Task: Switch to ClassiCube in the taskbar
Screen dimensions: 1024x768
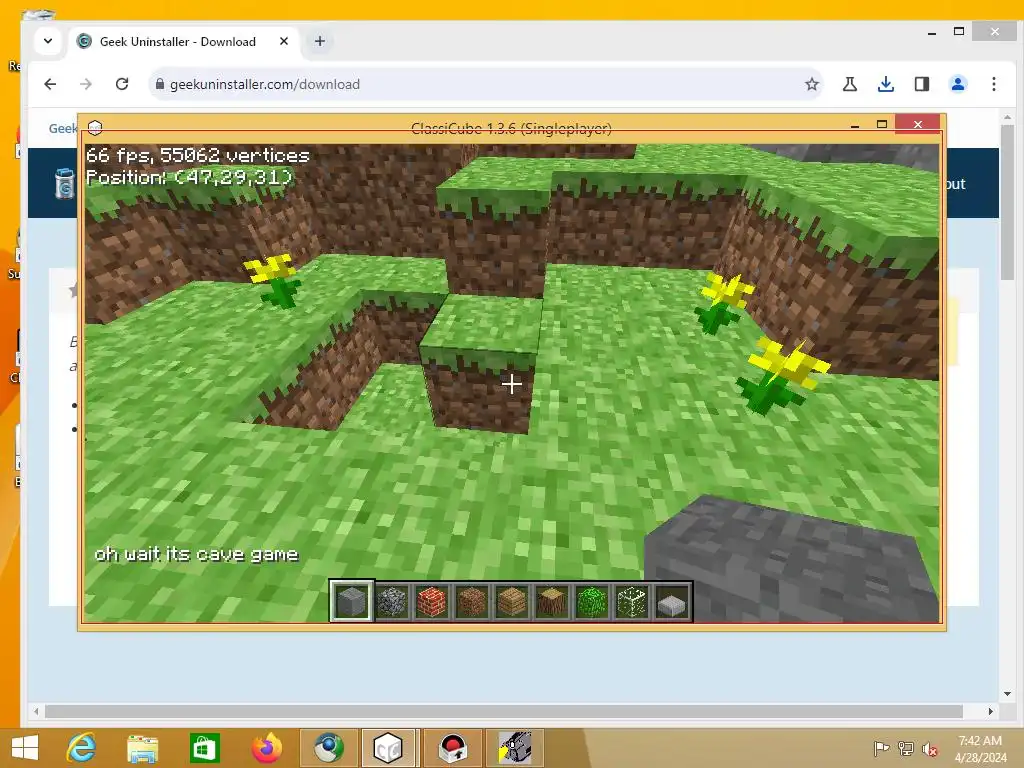Action: [x=388, y=748]
